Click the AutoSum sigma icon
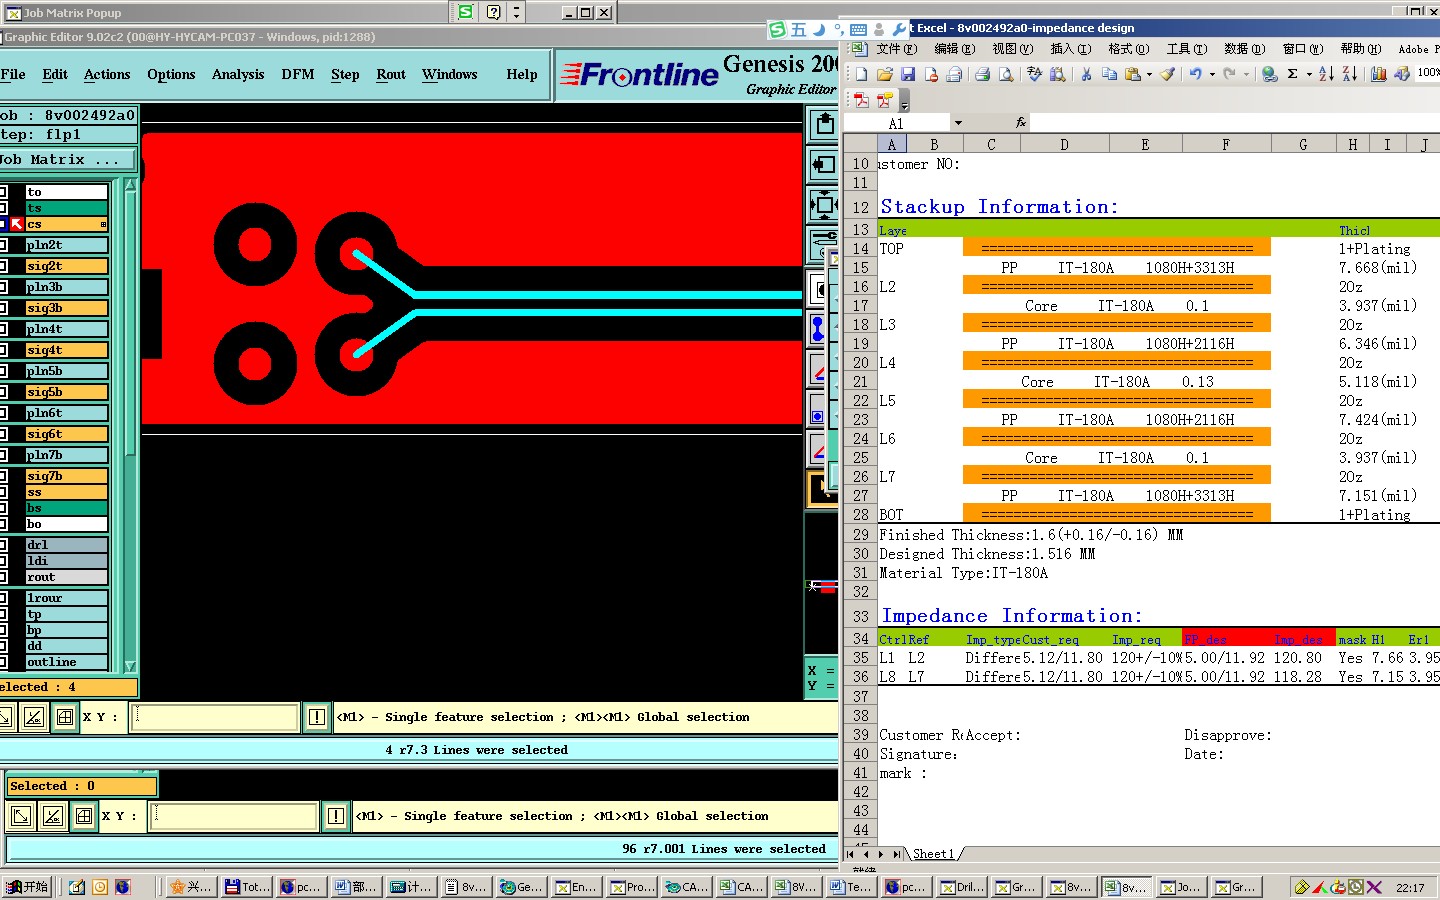This screenshot has height=900, width=1440. pyautogui.click(x=1292, y=74)
